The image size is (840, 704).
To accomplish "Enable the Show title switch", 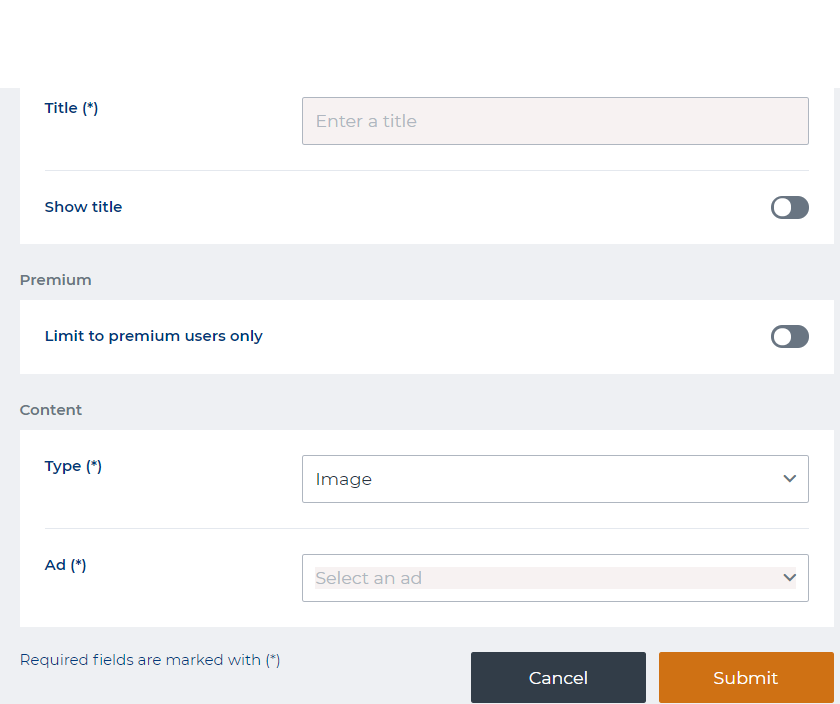I will click(x=789, y=207).
